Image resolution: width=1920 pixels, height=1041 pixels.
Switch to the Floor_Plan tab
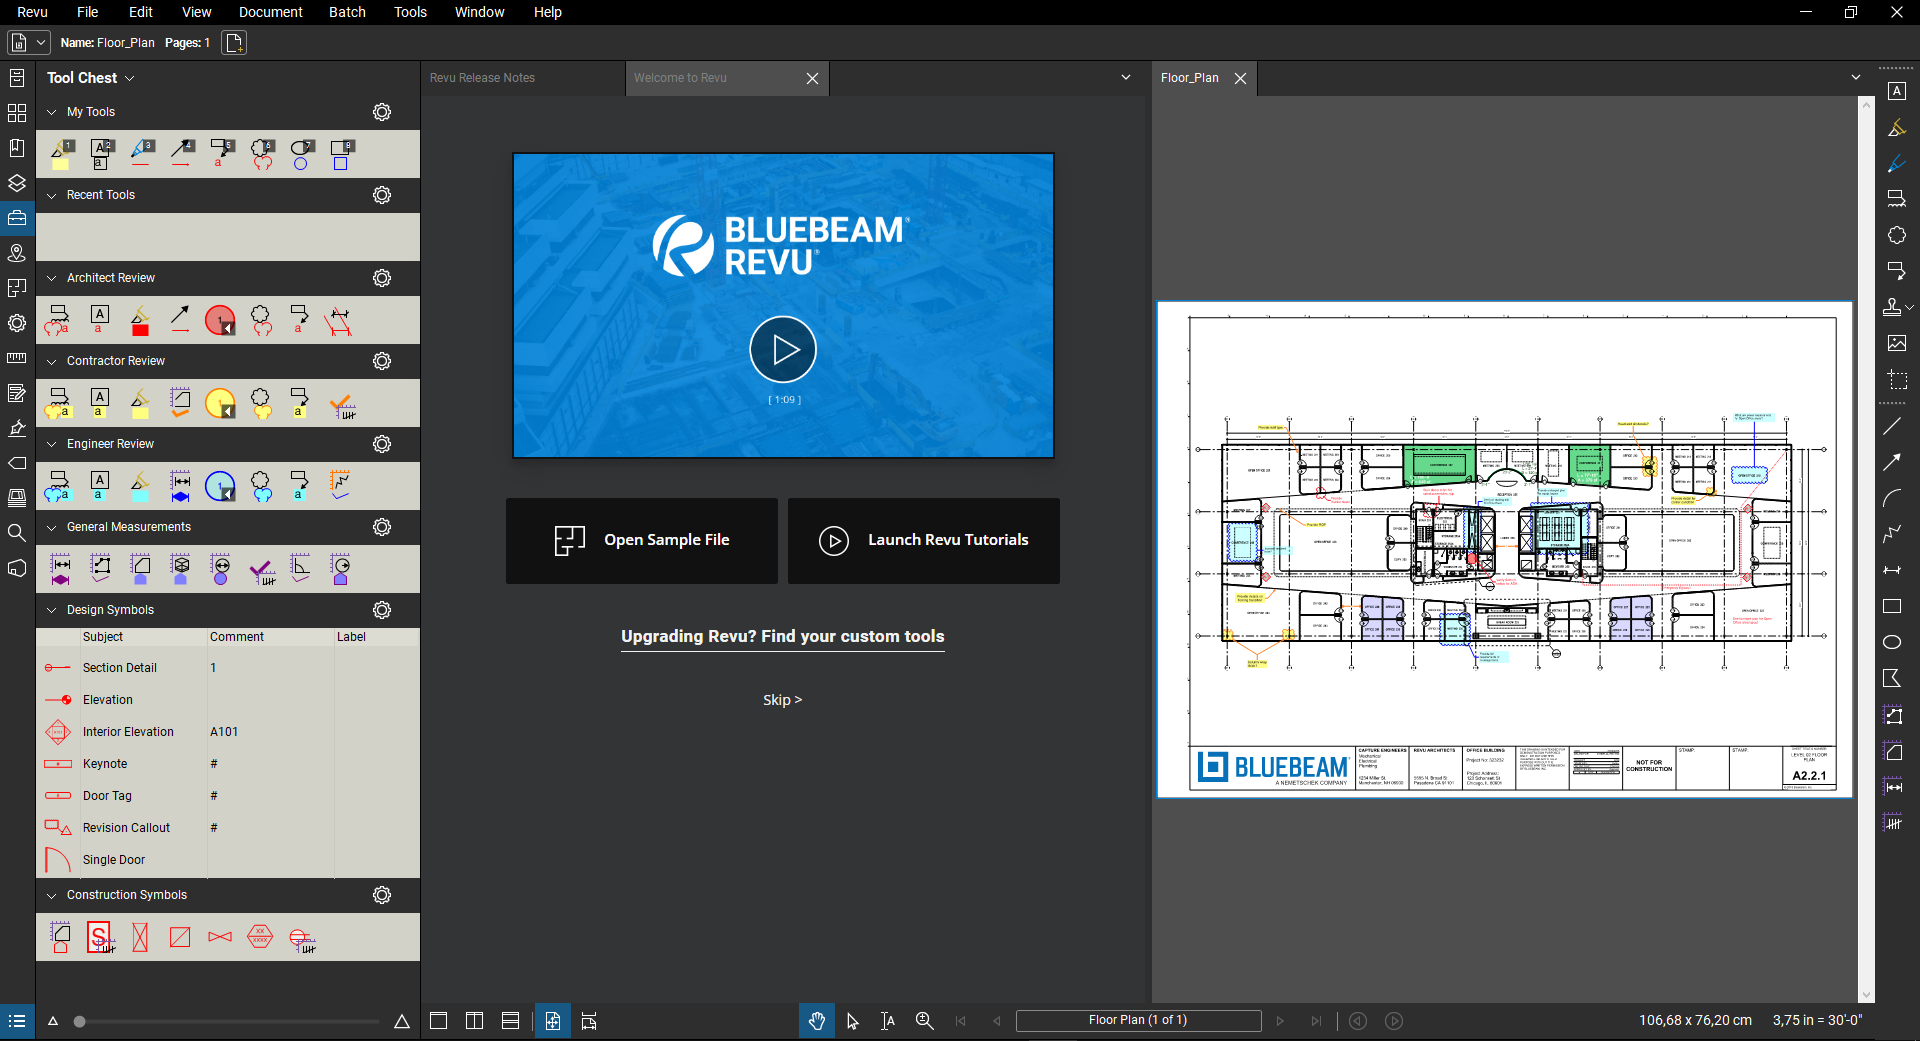click(1190, 78)
